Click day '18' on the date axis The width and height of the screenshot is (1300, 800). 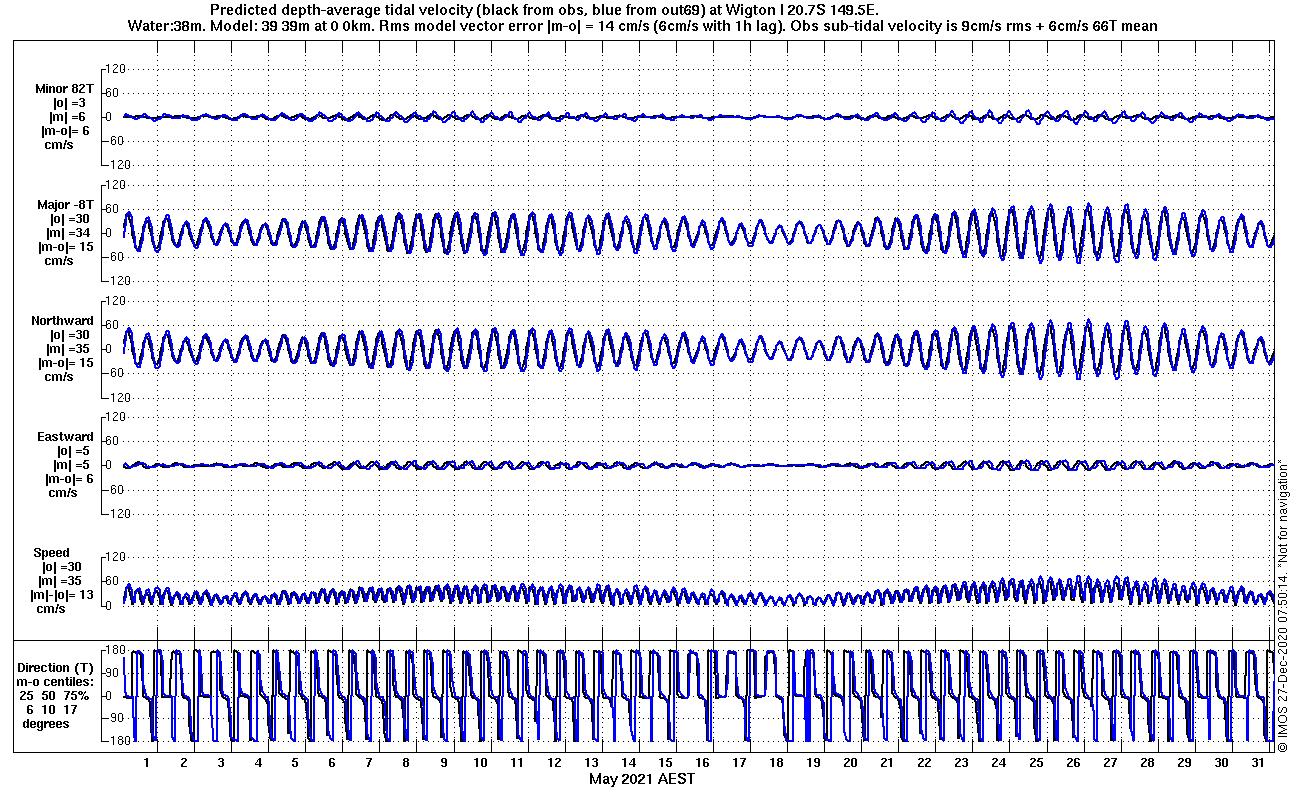(x=776, y=763)
